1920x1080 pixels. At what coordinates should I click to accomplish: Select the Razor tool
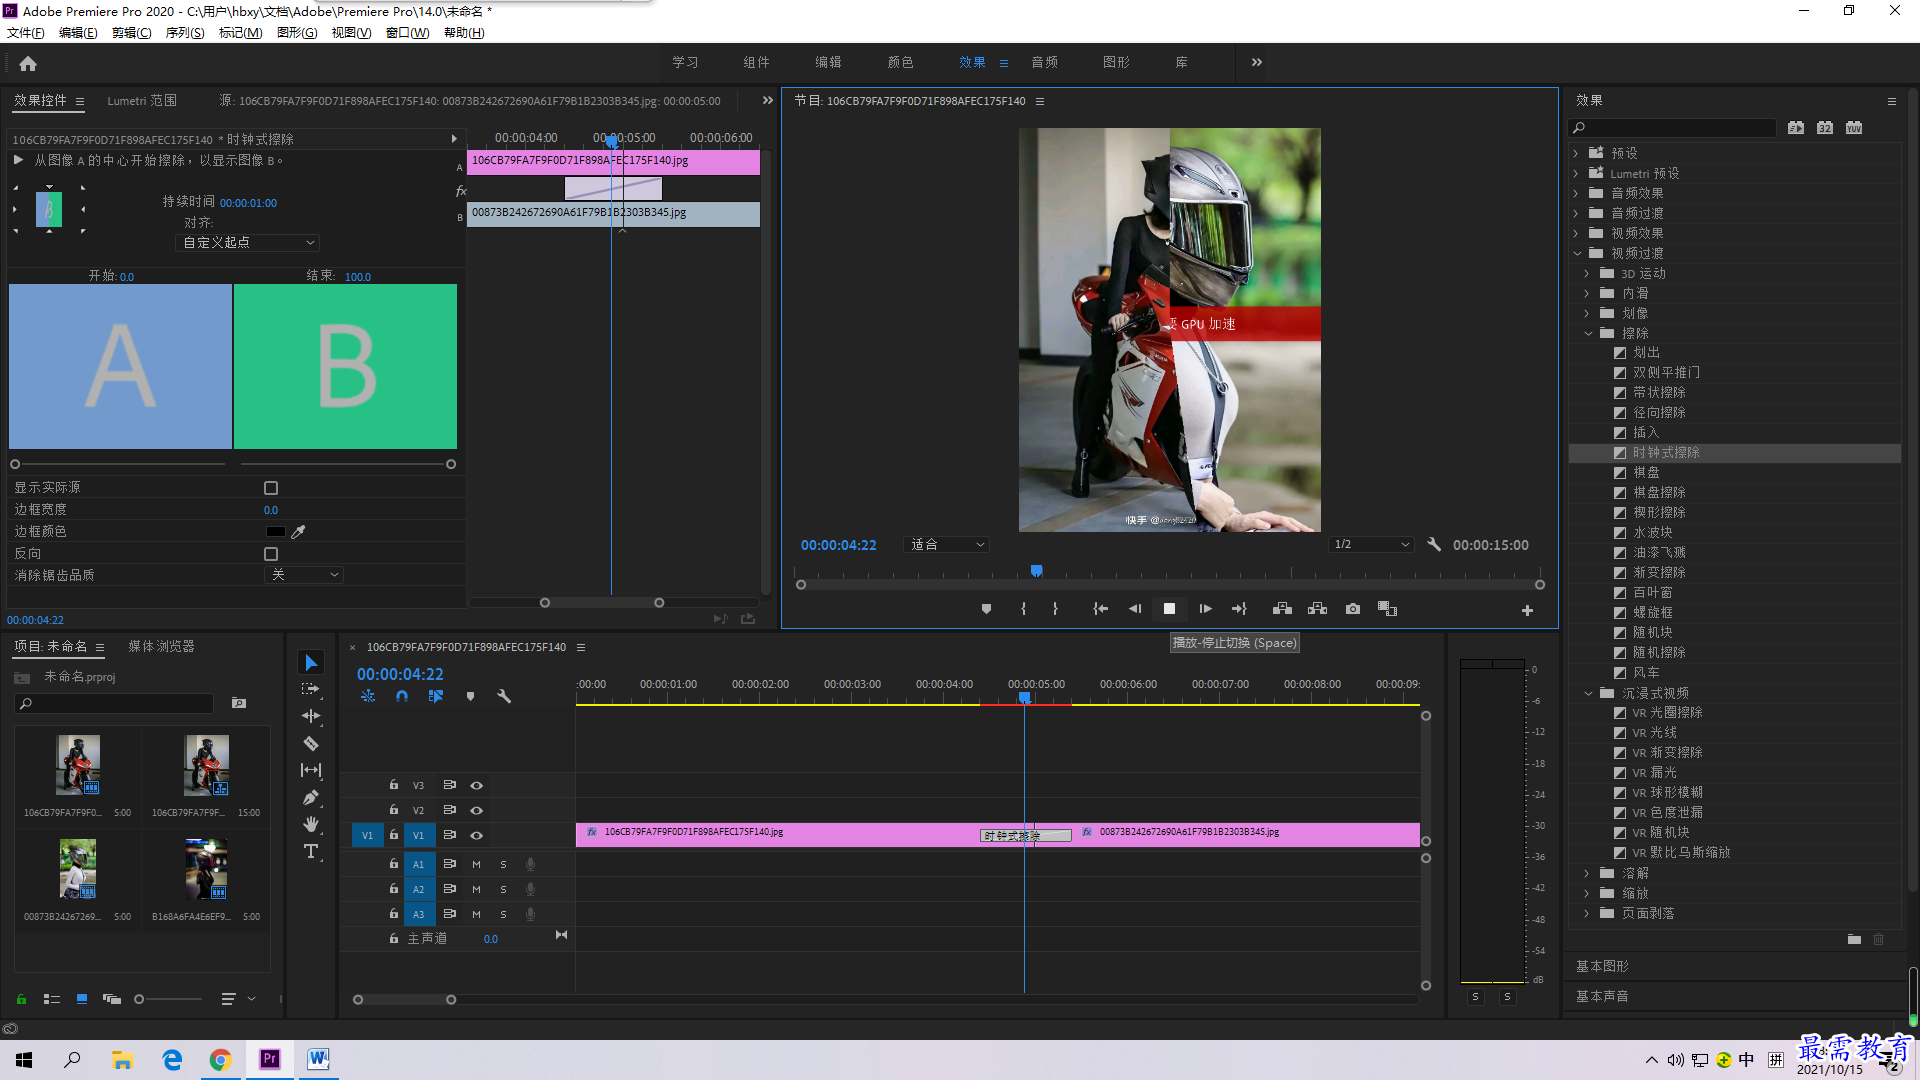[x=311, y=743]
